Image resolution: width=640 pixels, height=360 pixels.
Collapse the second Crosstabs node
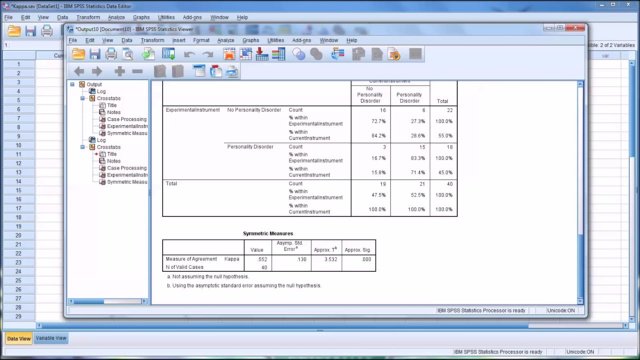coord(82,147)
